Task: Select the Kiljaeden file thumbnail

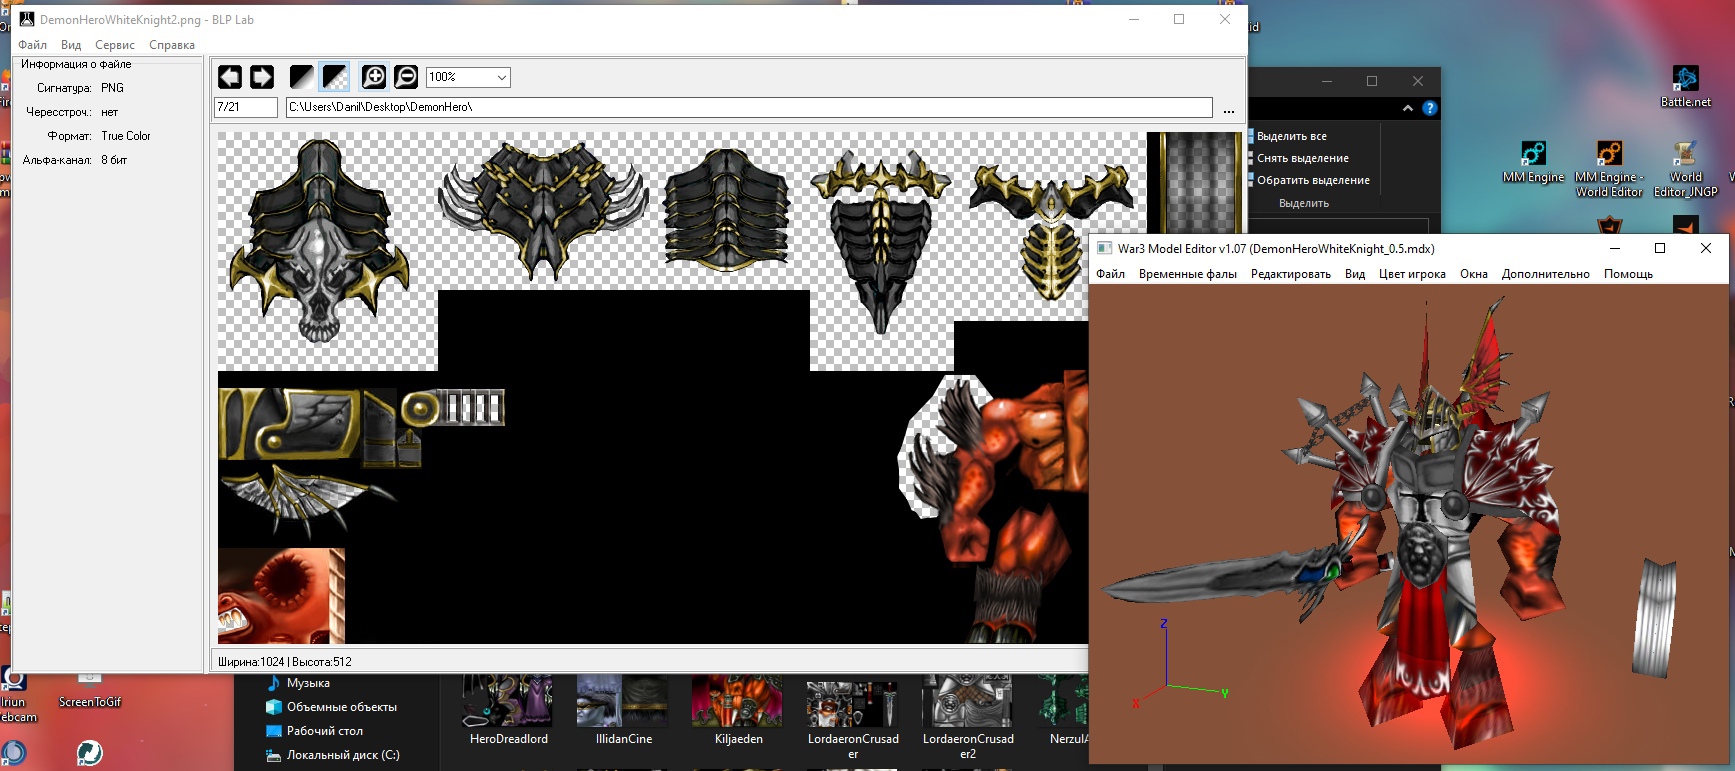Action: [738, 710]
